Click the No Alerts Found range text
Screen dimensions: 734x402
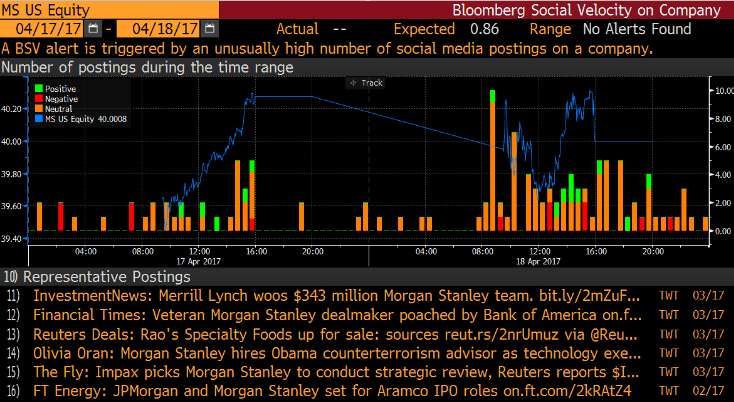point(637,29)
